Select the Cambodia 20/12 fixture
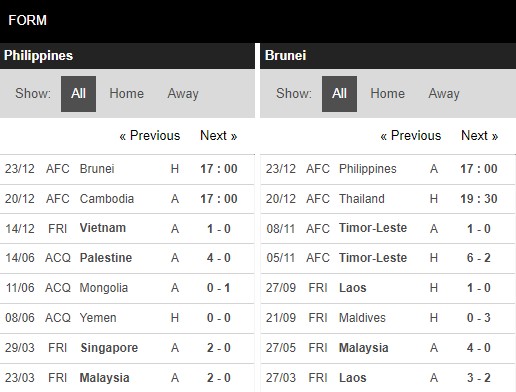The width and height of the screenshot is (516, 392). 127,199
